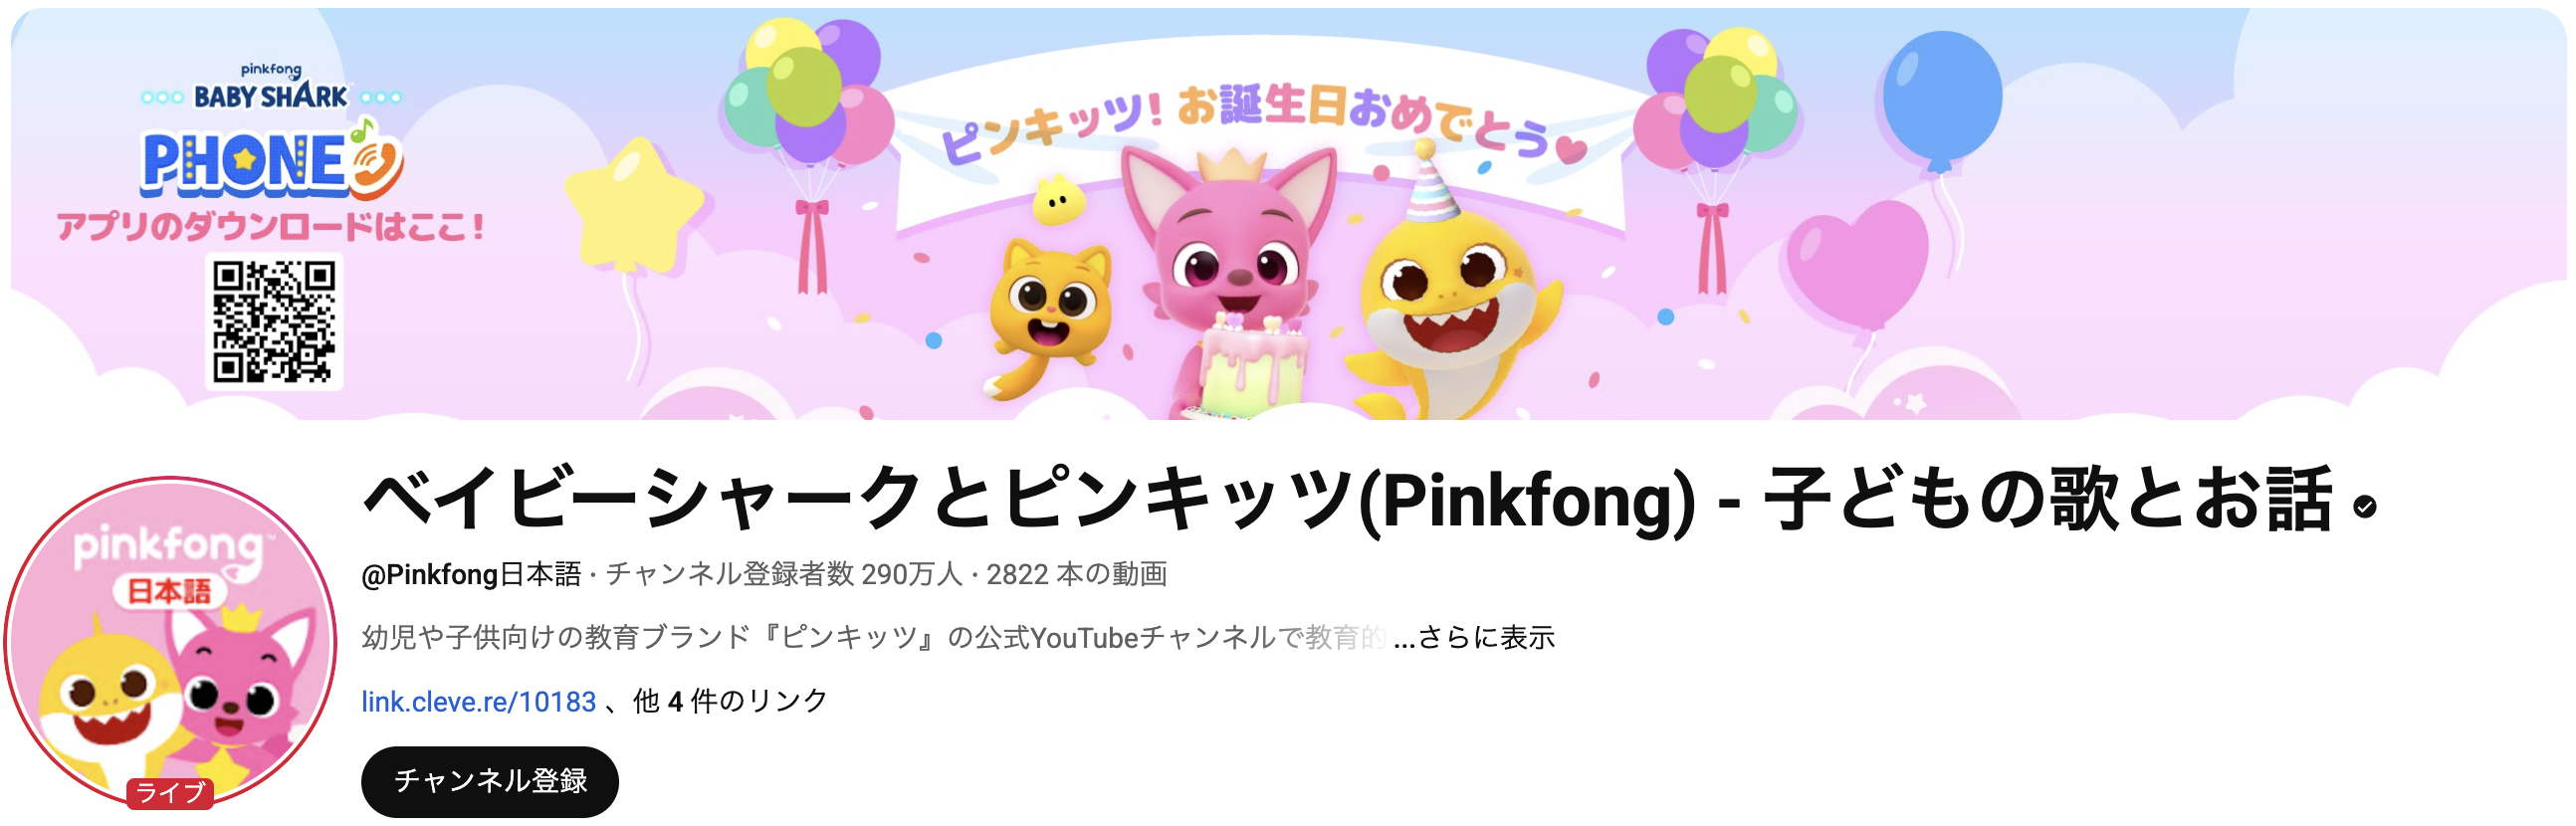Click the red ライブ live badge
This screenshot has width=2576, height=826.
[170, 793]
